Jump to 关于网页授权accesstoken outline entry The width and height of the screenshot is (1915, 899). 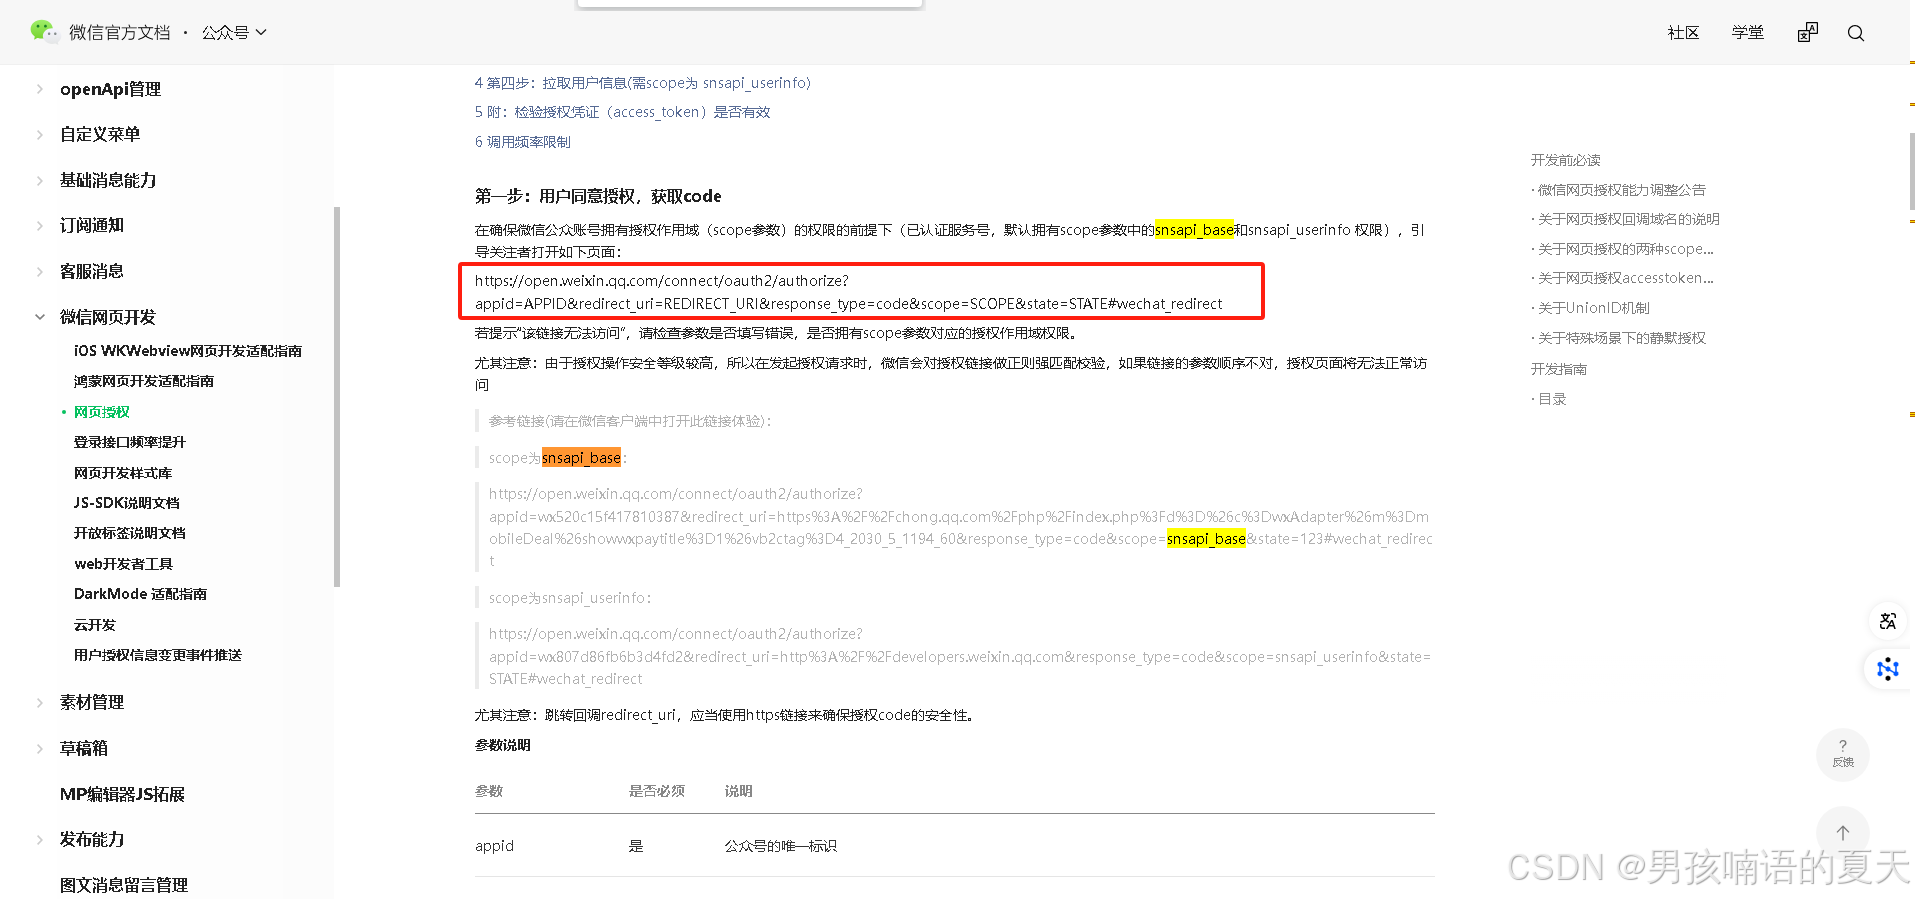1625,278
